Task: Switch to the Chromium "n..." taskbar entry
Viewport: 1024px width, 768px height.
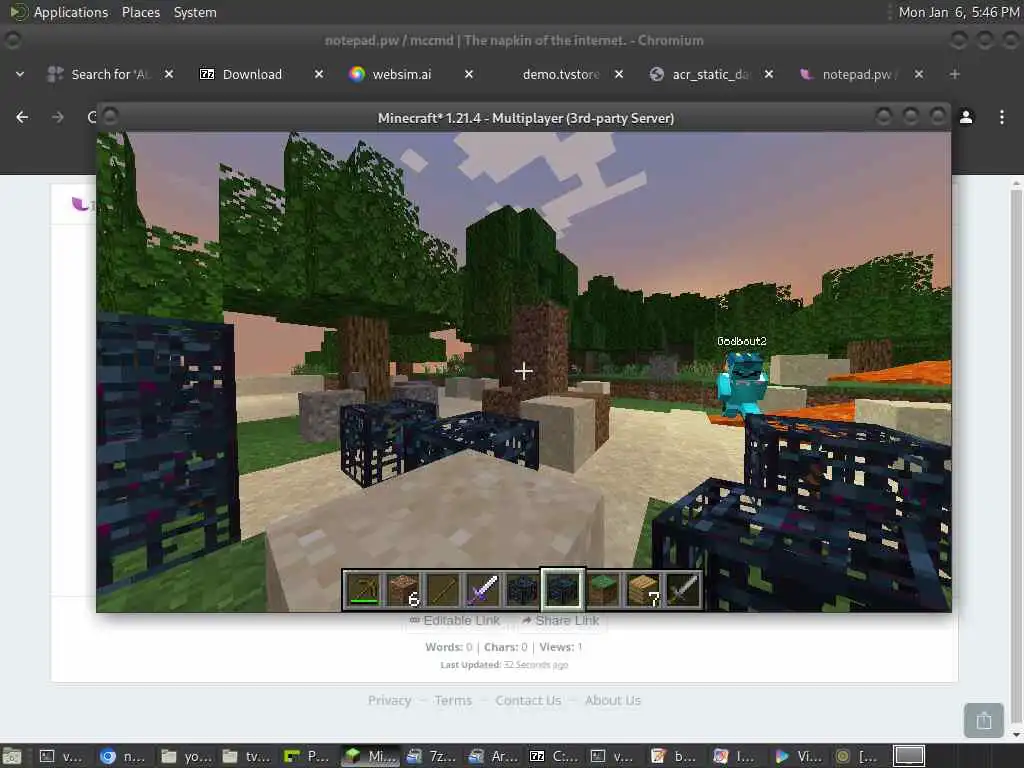Action: pos(122,756)
